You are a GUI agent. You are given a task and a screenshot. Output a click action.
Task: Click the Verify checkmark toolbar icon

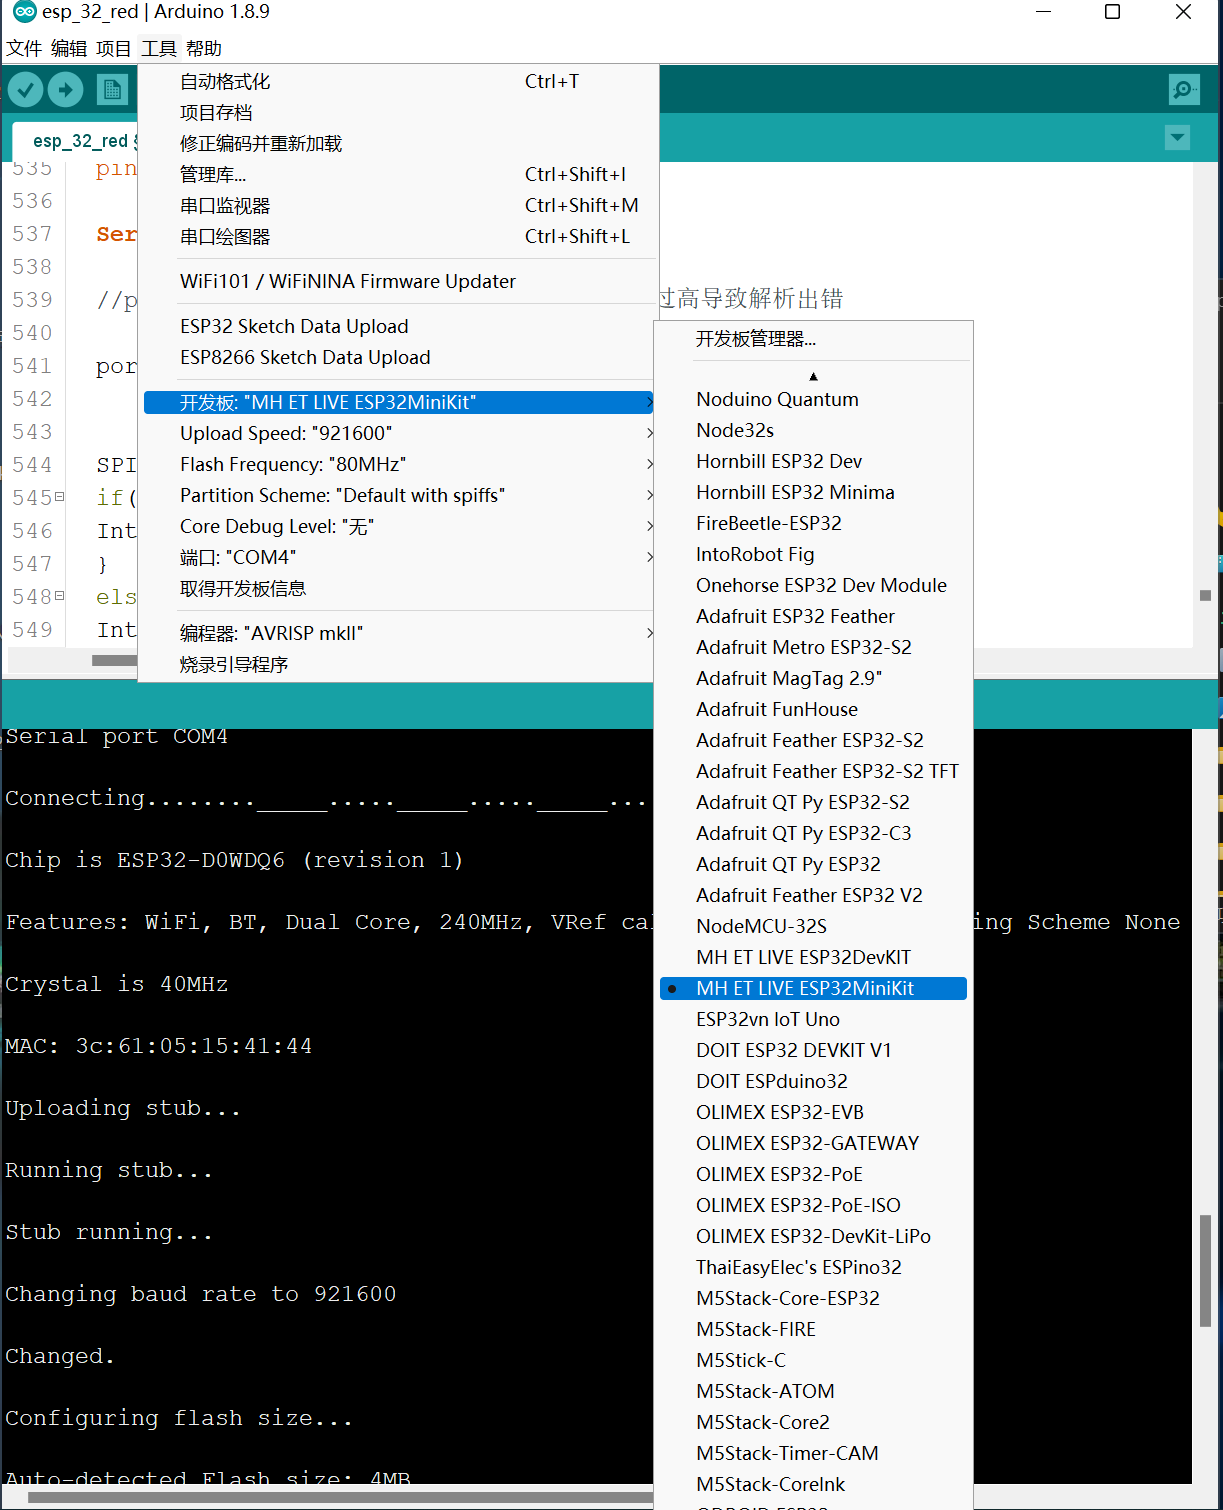pos(25,90)
